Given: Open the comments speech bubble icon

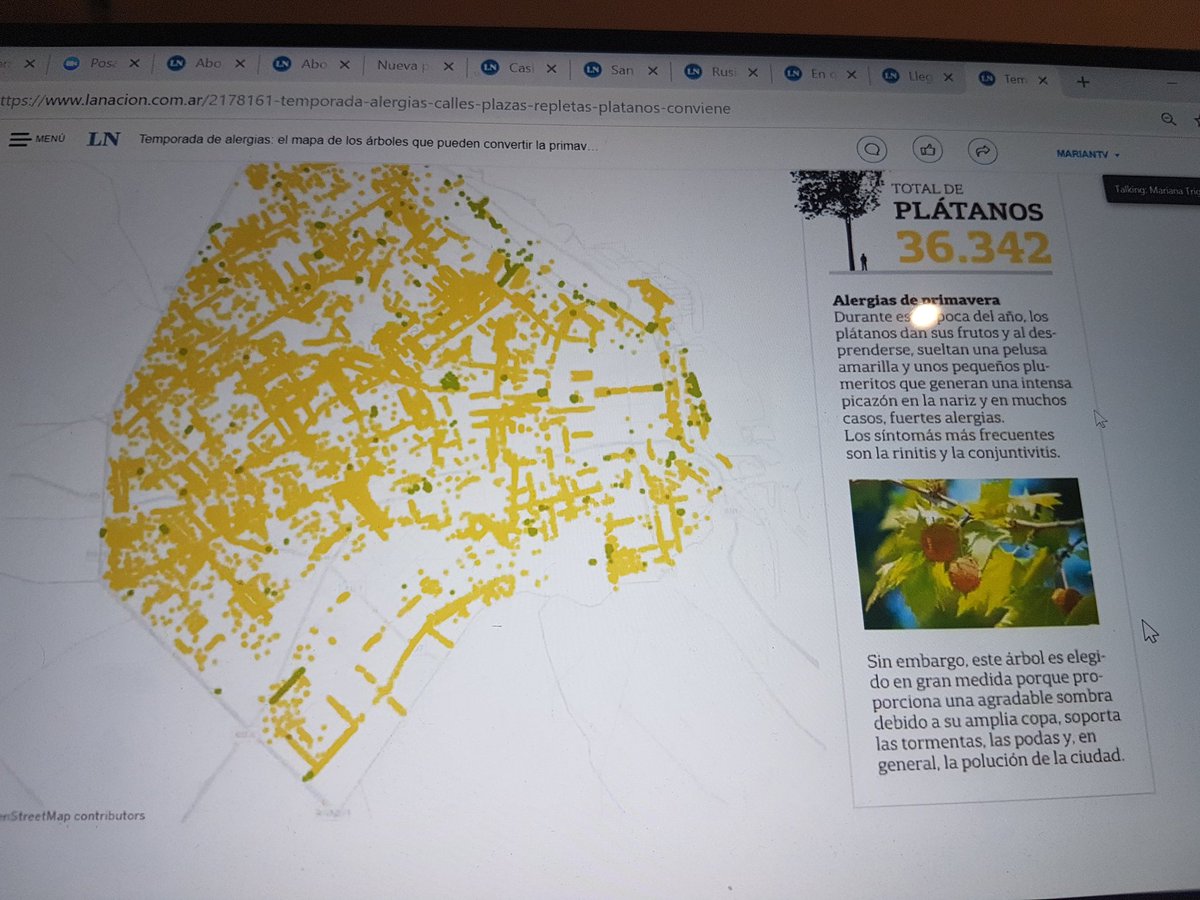Looking at the screenshot, I should coord(872,150).
